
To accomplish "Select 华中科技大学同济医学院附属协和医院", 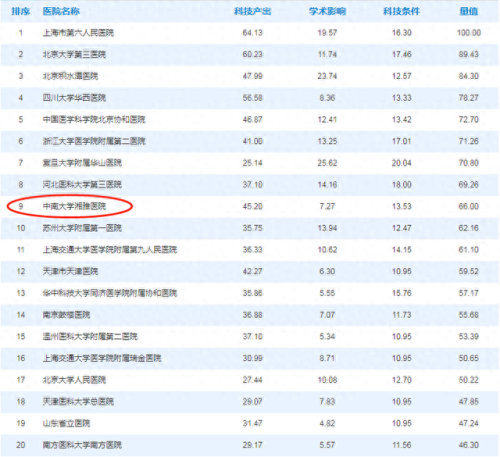I will (110, 293).
